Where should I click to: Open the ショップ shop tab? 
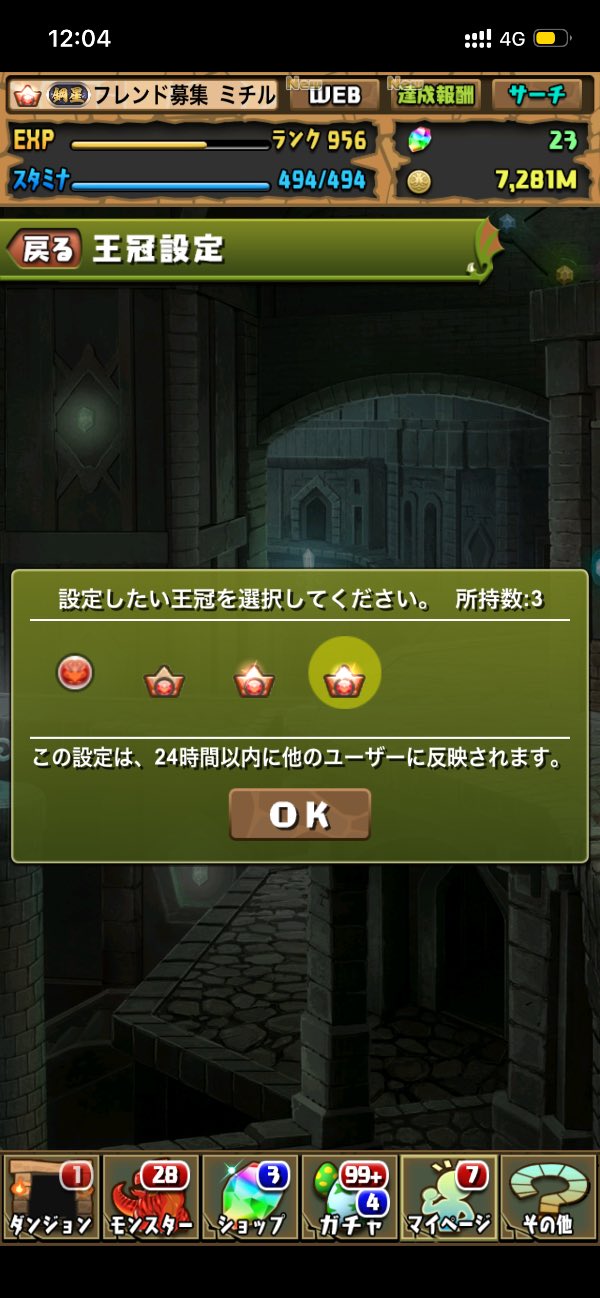tap(250, 1198)
